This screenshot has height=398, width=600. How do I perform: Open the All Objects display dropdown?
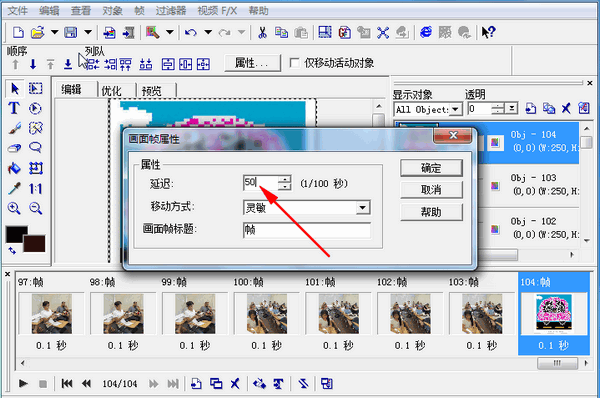click(x=455, y=109)
